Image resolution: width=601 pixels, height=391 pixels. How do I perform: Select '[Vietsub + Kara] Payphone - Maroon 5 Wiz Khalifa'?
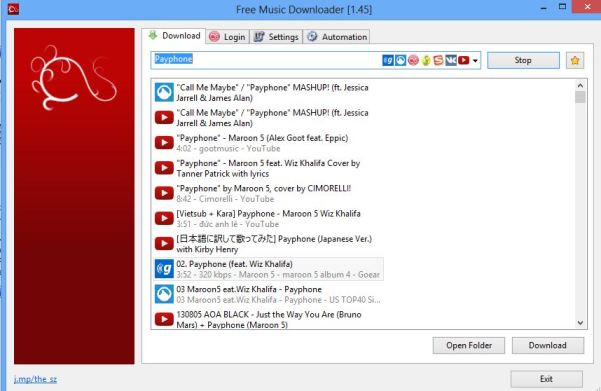[268, 214]
